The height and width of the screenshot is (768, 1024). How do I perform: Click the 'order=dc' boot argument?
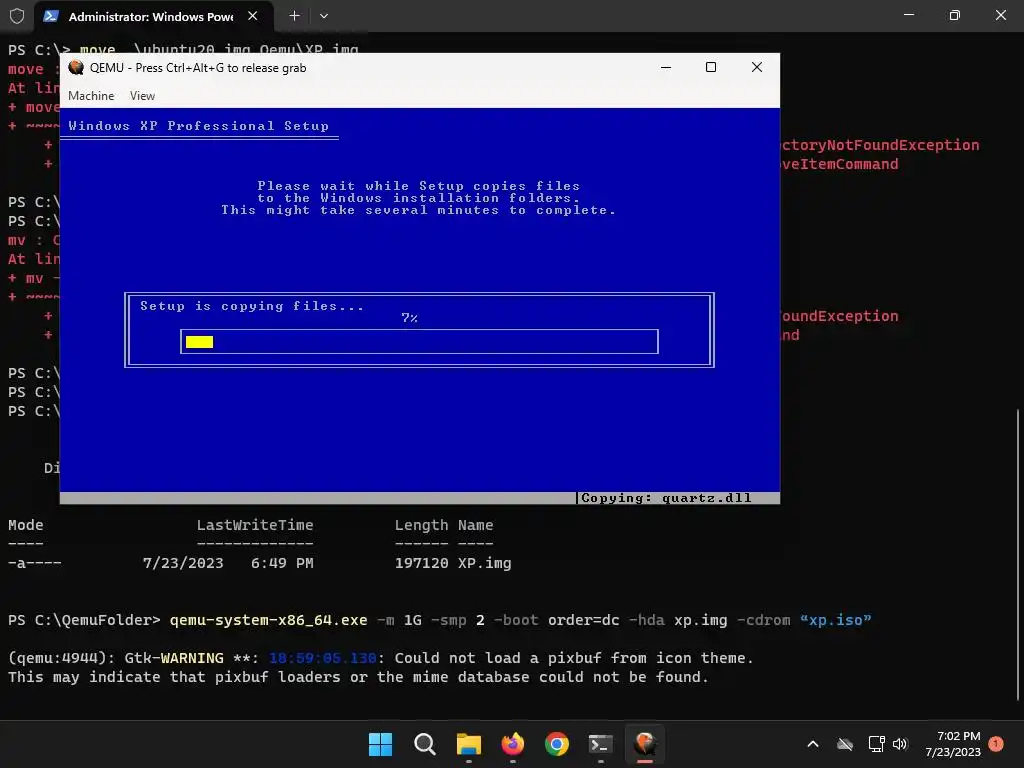pos(583,620)
